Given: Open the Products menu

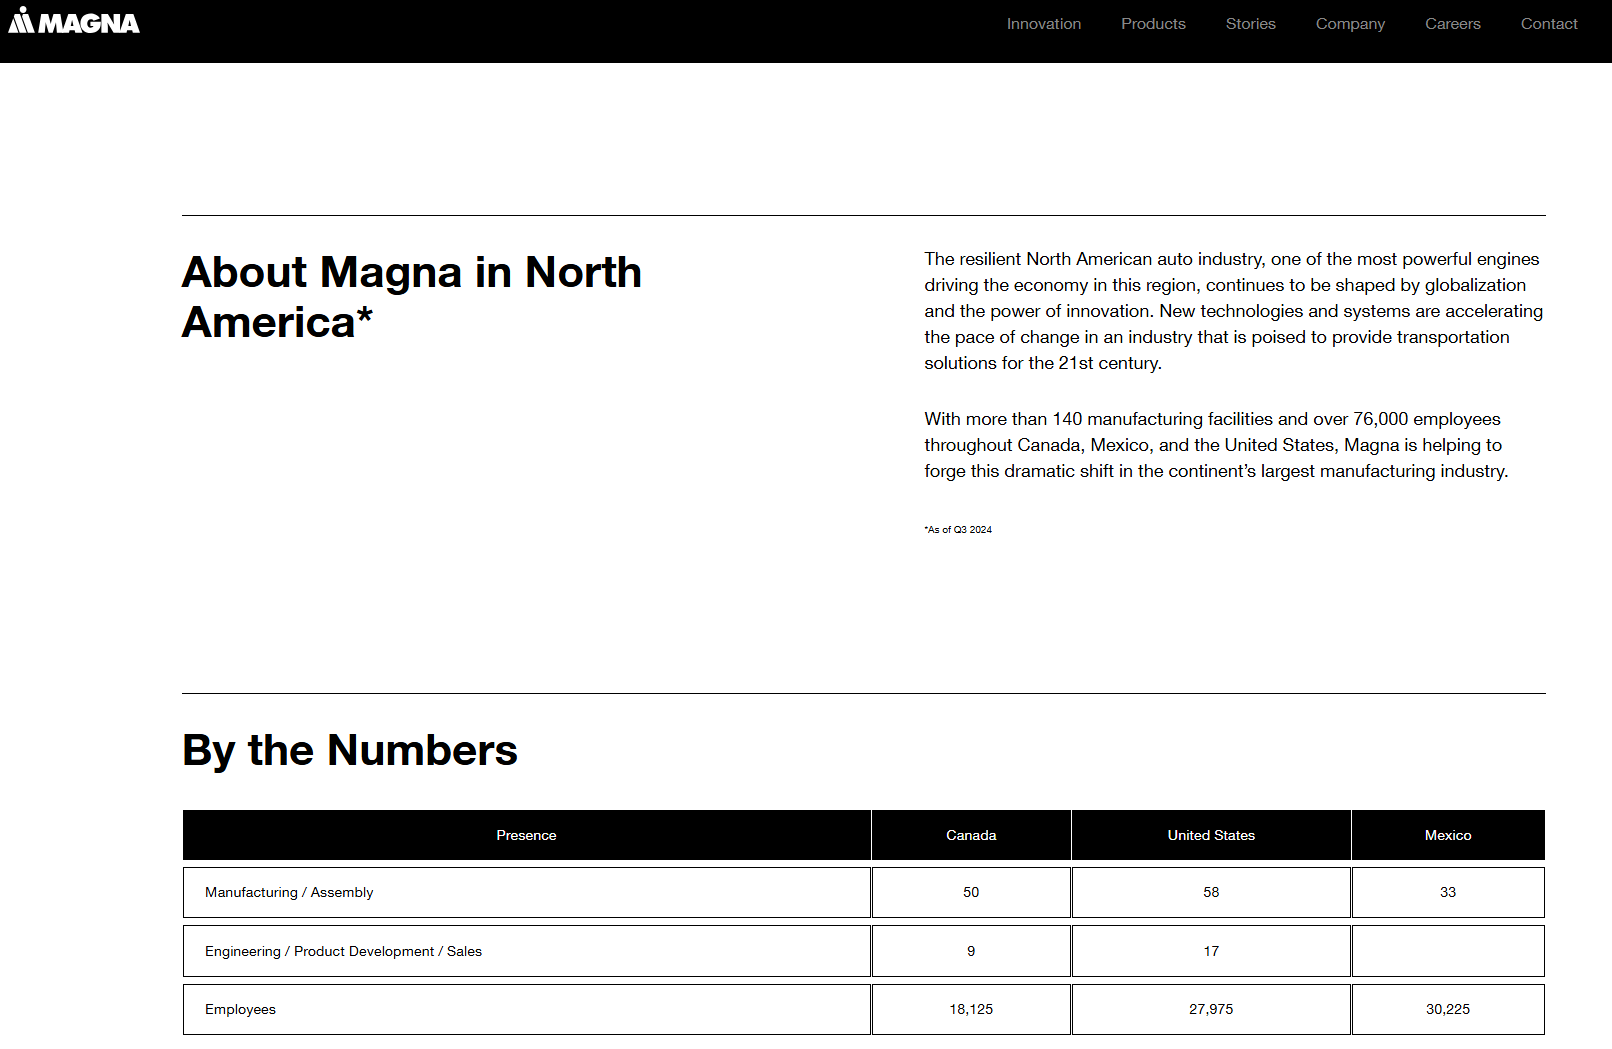Looking at the screenshot, I should coord(1153,24).
